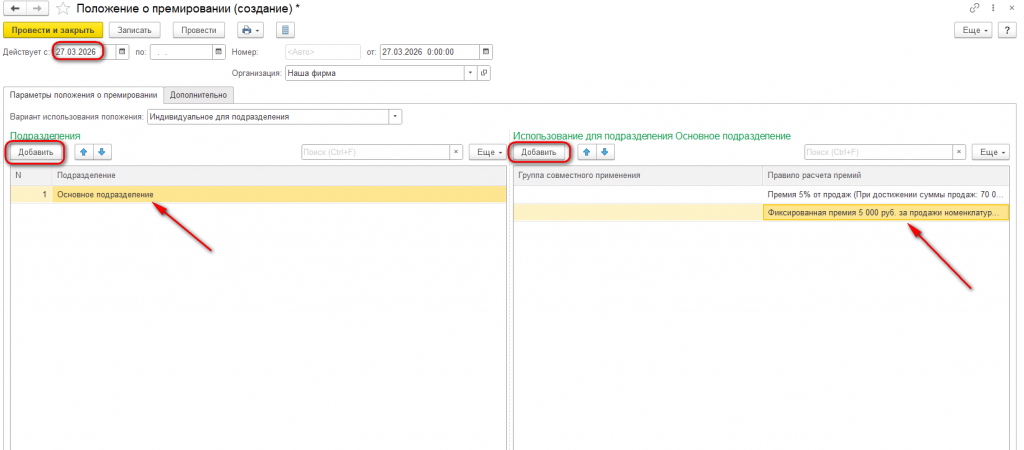
Task: Click the 'Группа совместного применения' column header
Action: [638, 176]
